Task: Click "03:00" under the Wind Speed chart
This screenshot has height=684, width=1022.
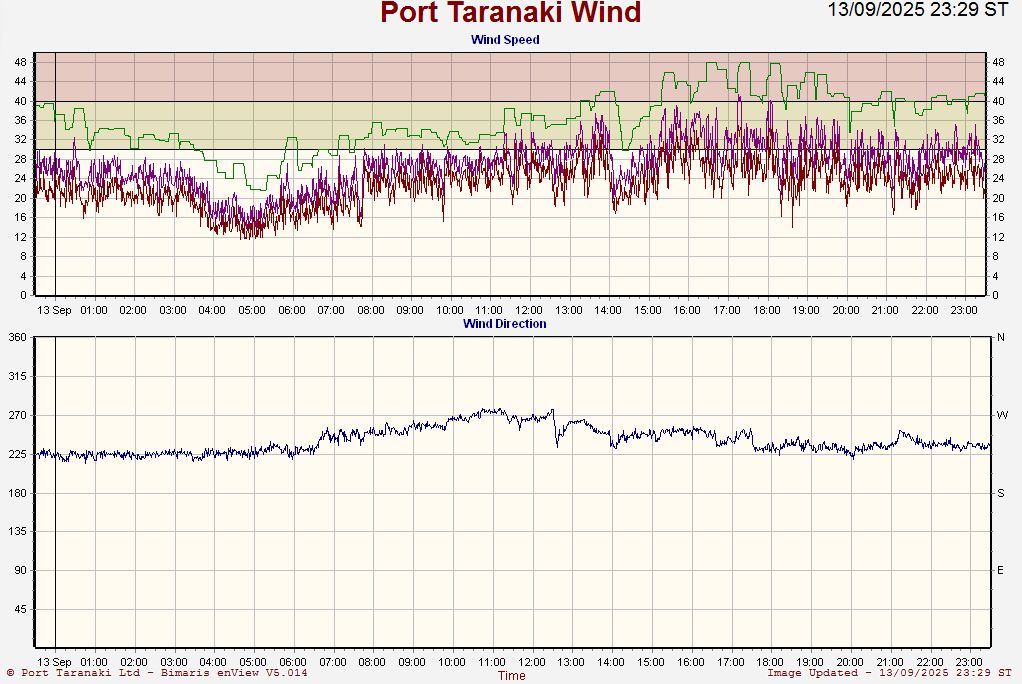Action: coord(173,310)
